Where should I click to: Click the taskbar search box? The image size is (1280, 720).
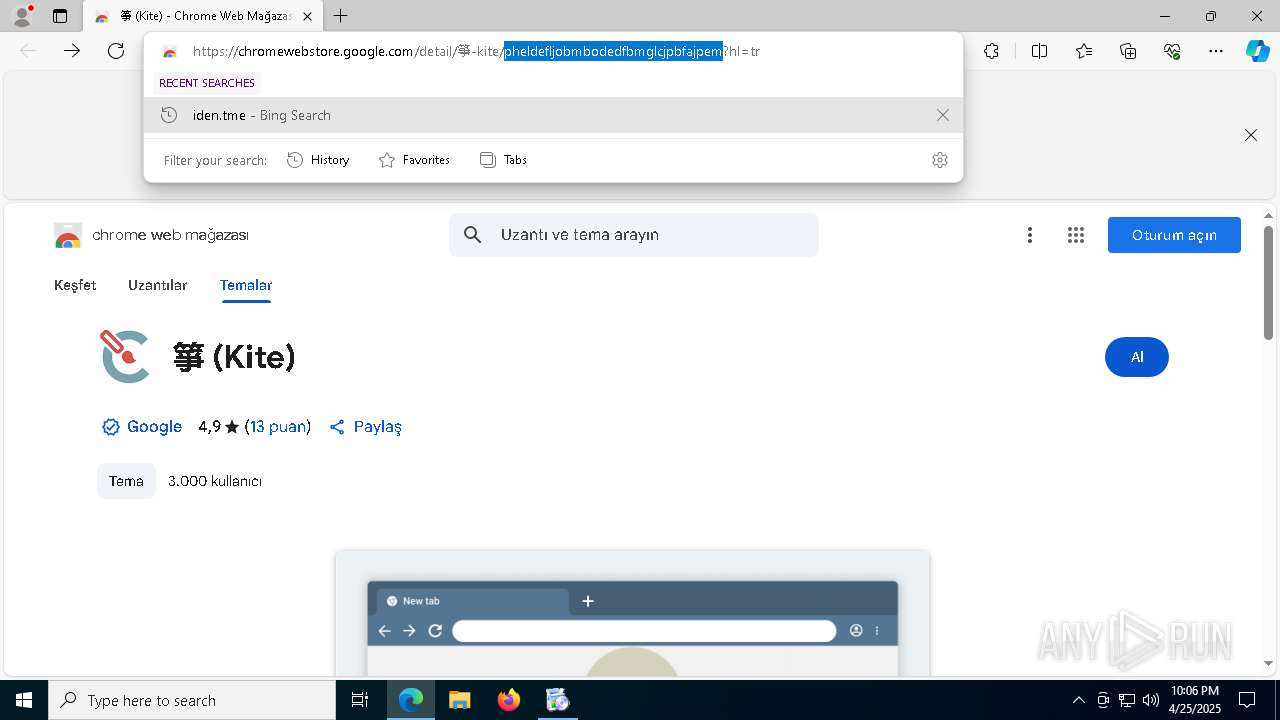coord(192,700)
